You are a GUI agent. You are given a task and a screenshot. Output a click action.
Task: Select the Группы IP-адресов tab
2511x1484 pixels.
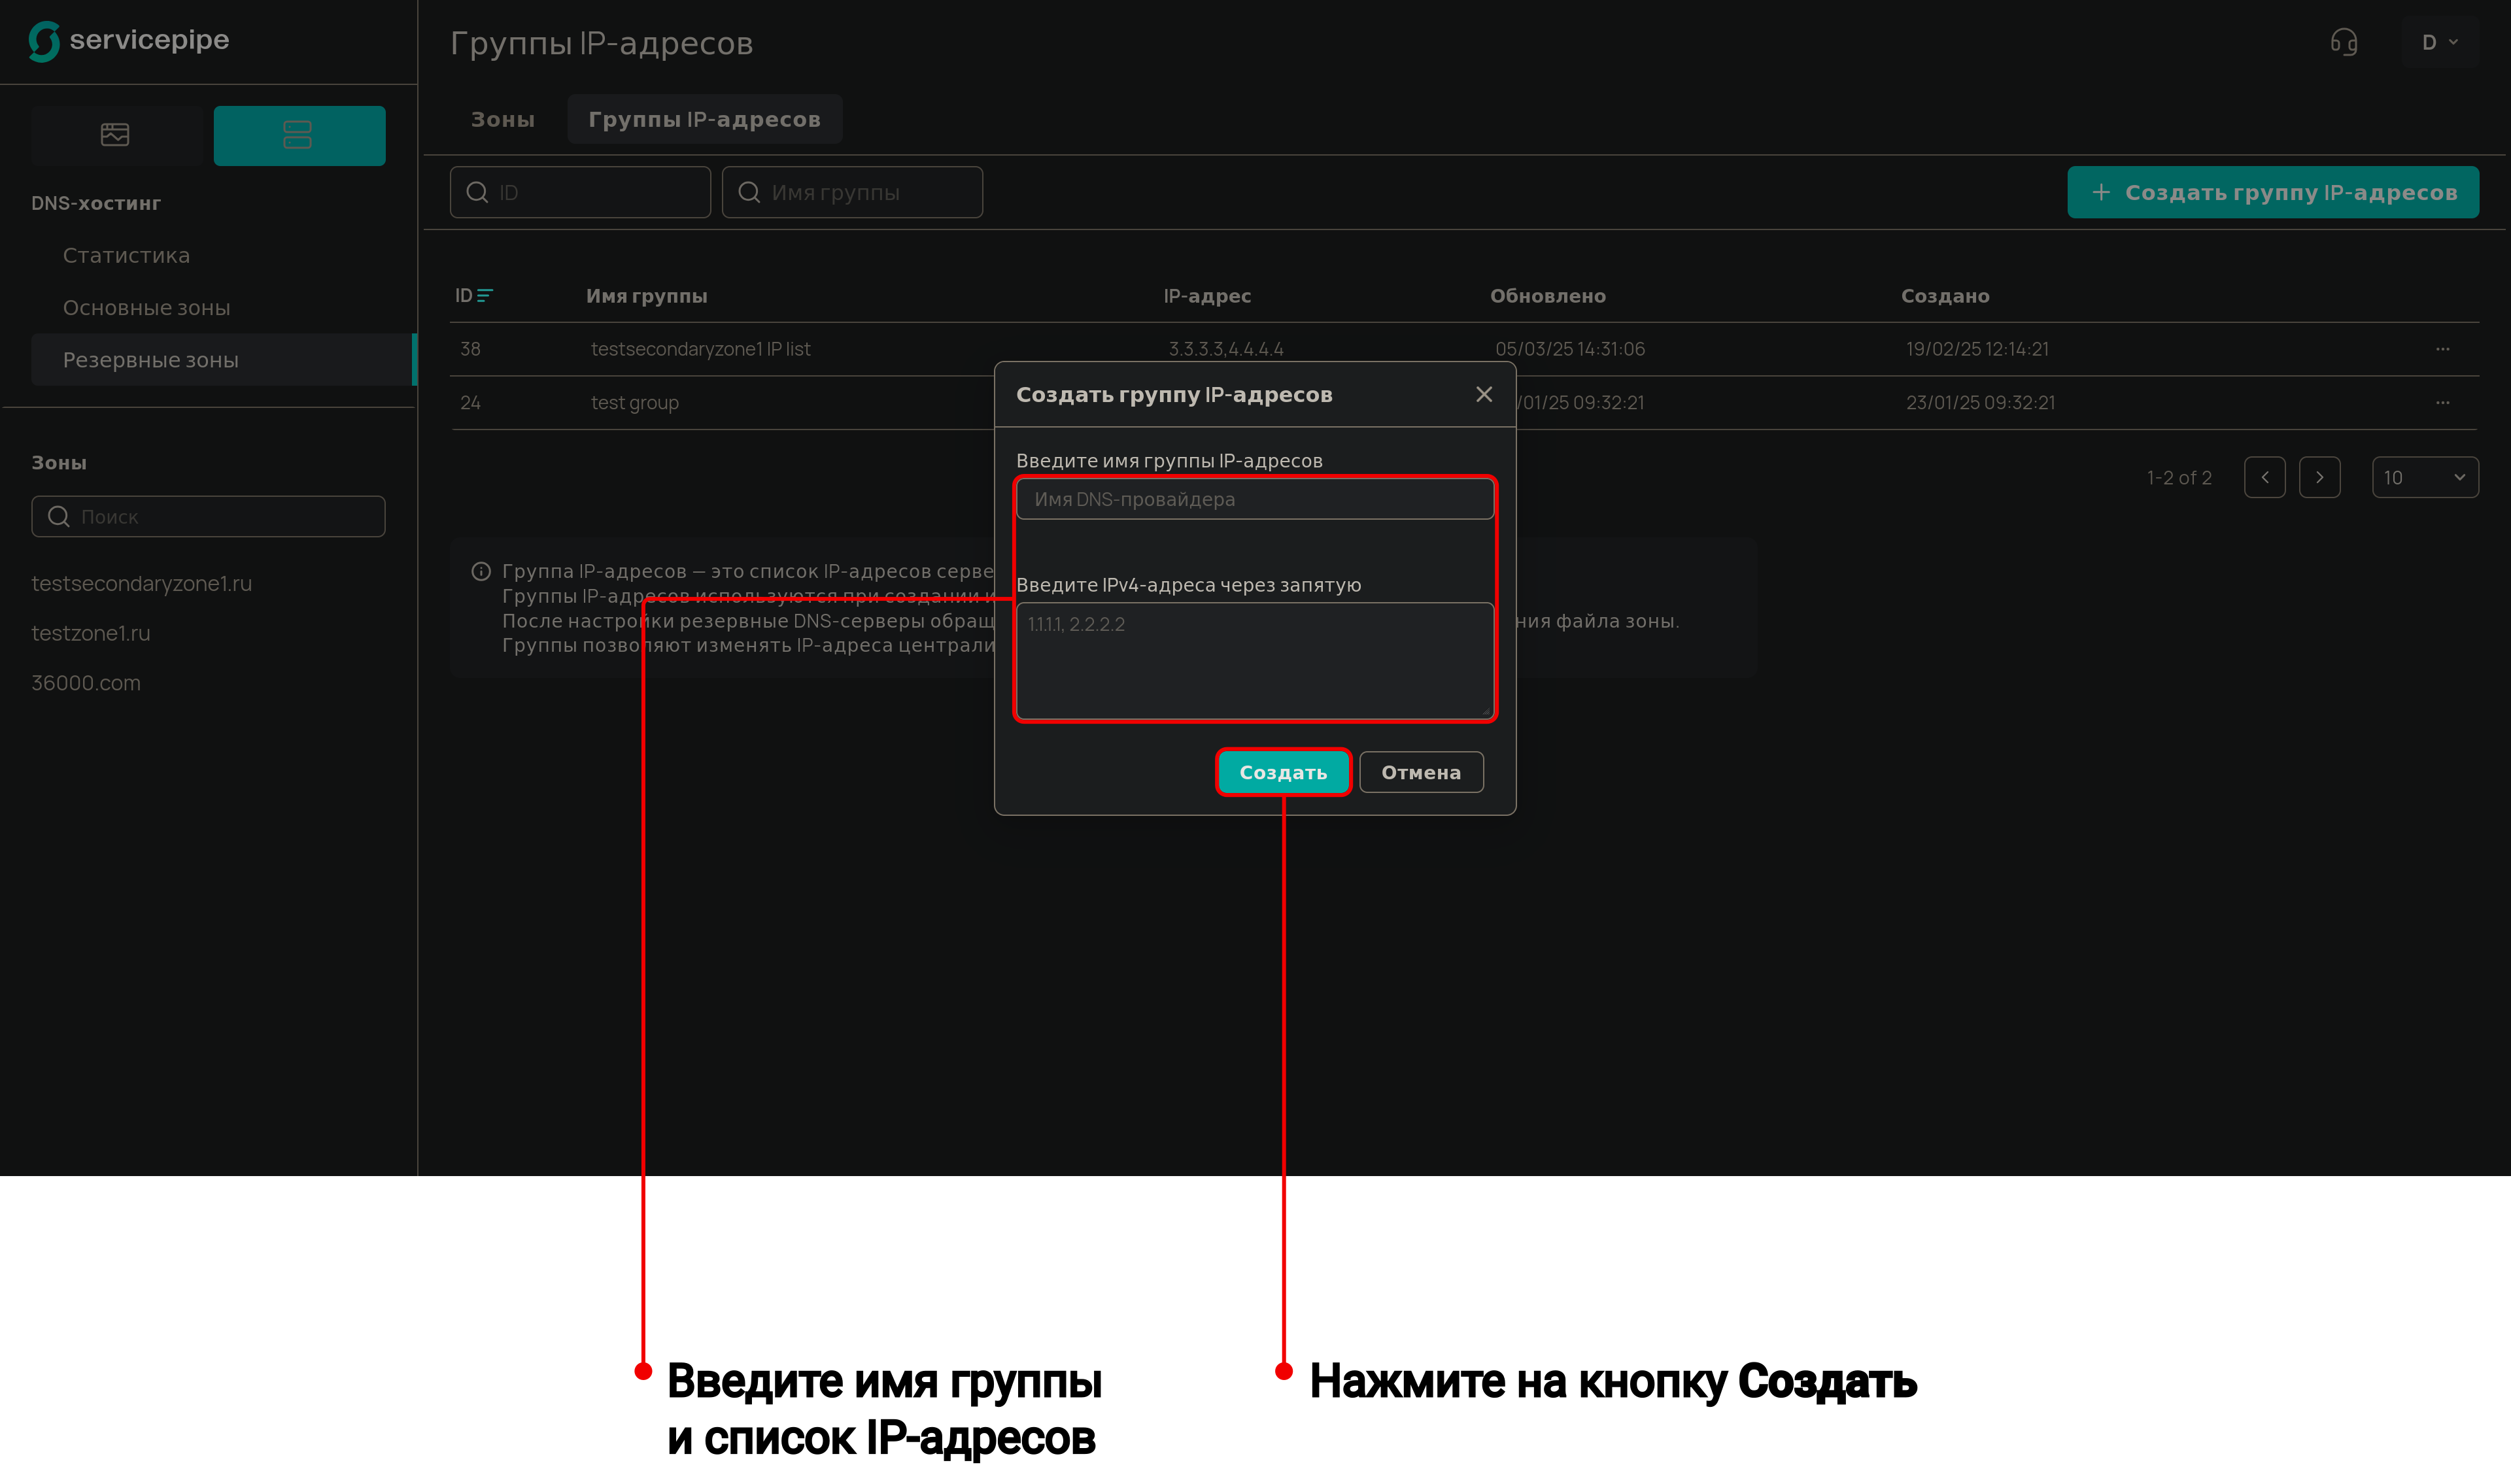704,119
